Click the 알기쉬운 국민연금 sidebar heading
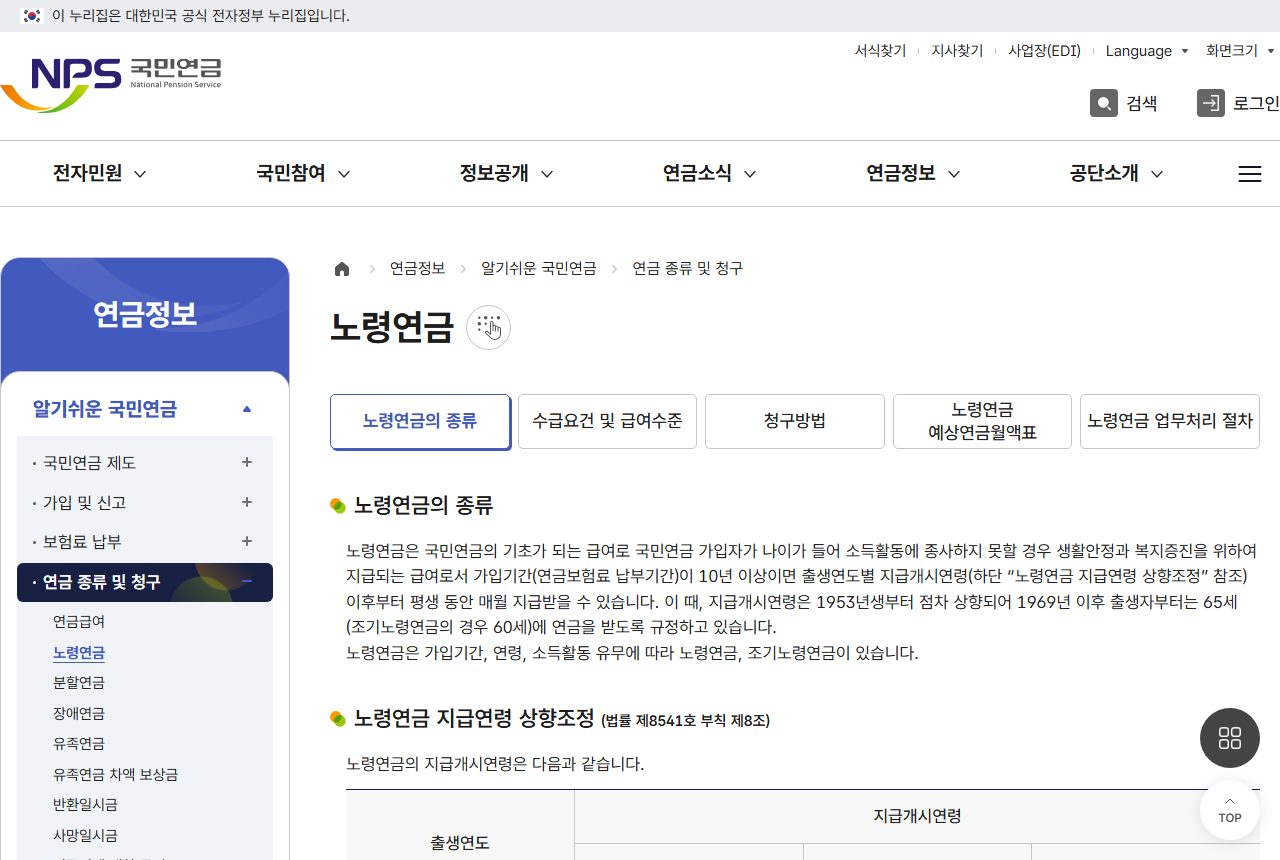The image size is (1280, 860). pos(105,409)
